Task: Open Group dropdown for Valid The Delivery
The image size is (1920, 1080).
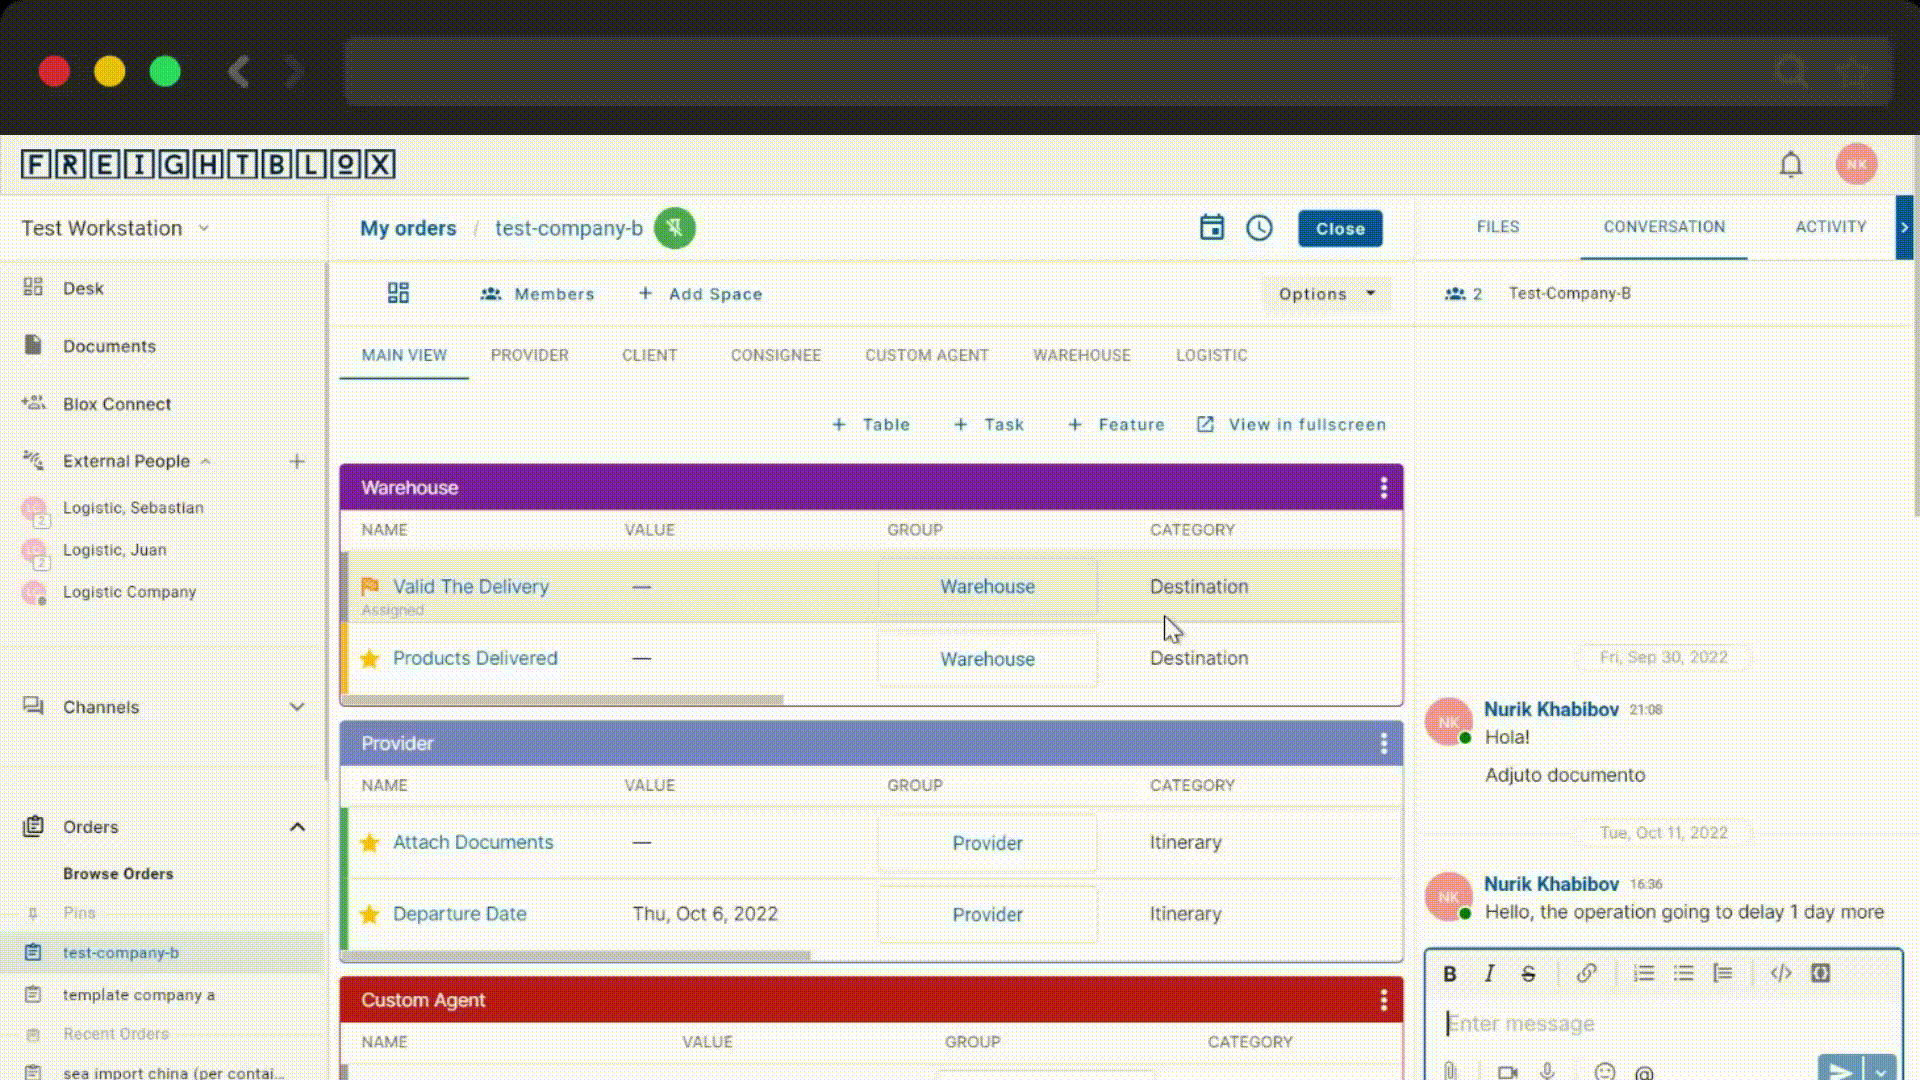Action: point(987,586)
